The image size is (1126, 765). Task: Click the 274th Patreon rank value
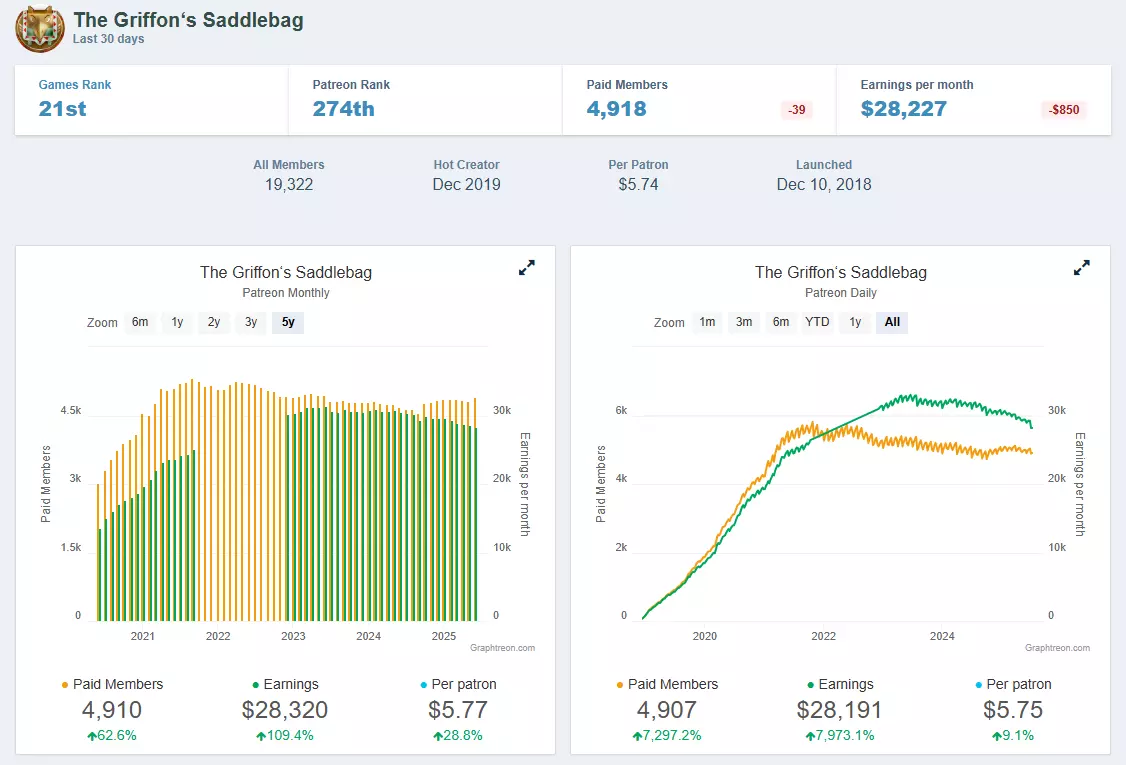[343, 108]
